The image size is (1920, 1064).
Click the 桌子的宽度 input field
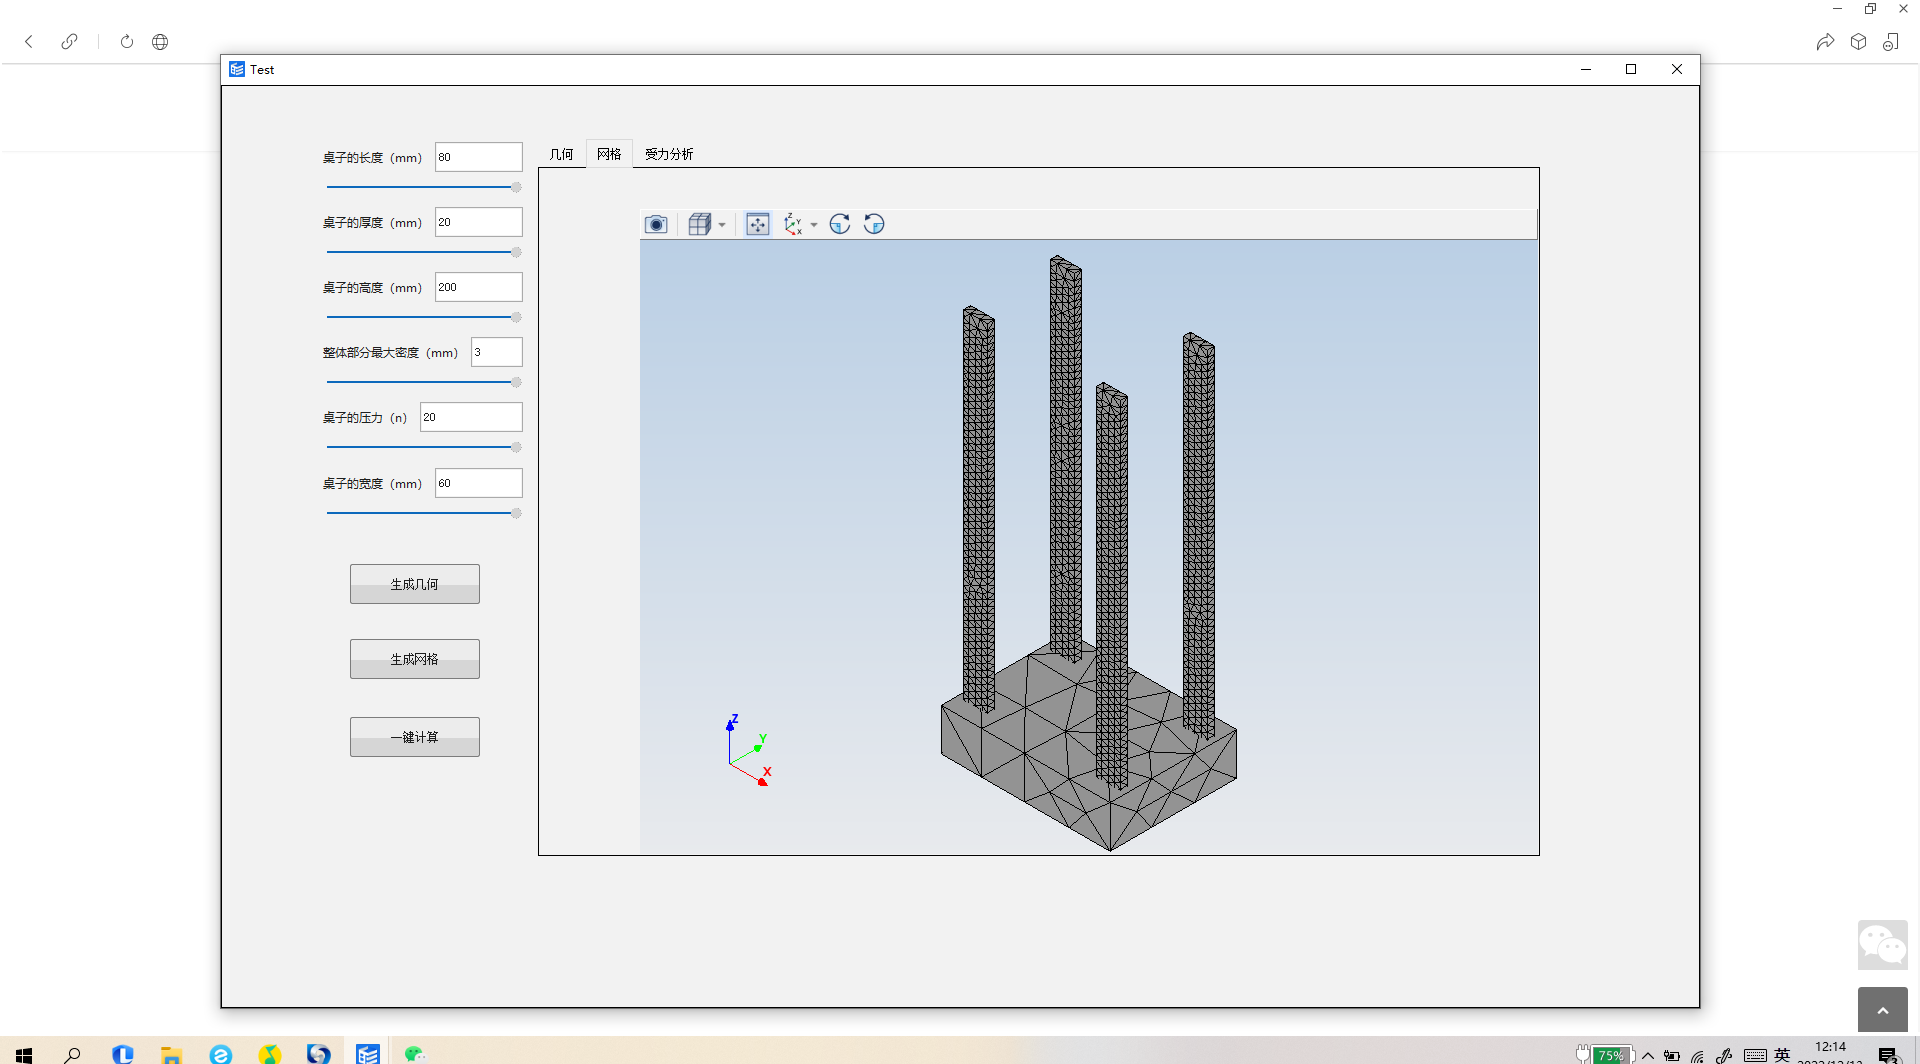coord(479,483)
